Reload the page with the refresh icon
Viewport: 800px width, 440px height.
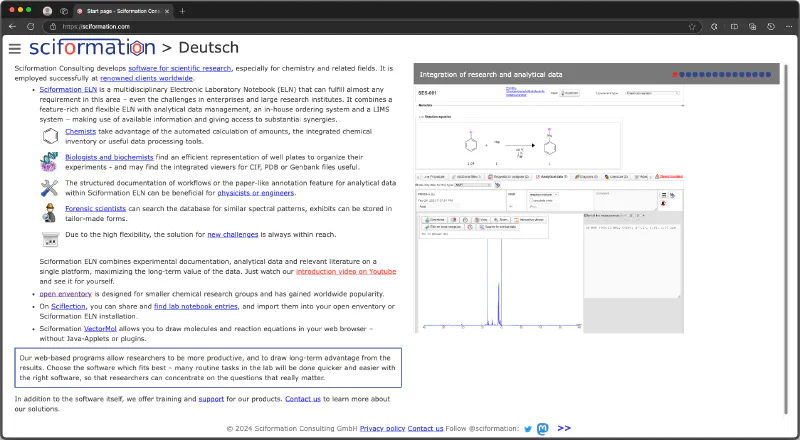click(31, 27)
